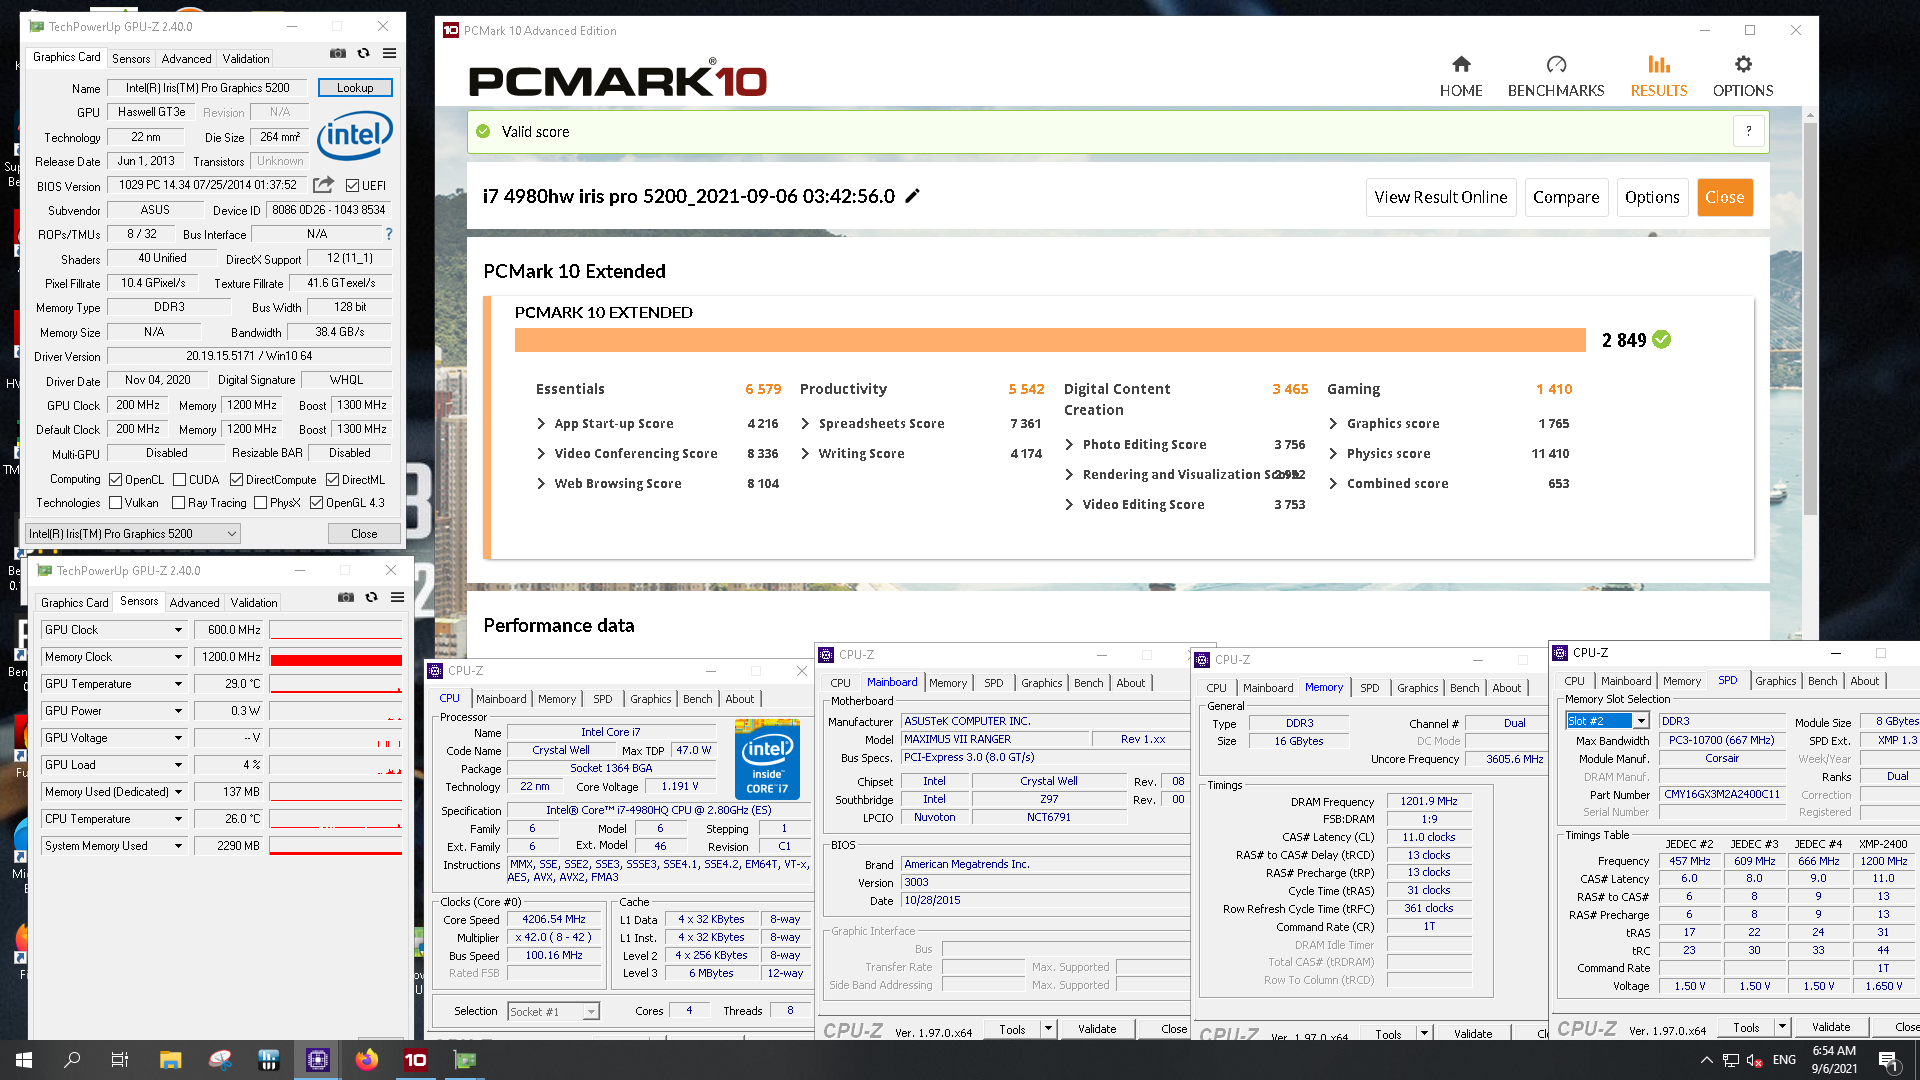Screen dimensions: 1920x1080
Task: Take screenshot in GPU-Z Sensors window
Action: [346, 597]
